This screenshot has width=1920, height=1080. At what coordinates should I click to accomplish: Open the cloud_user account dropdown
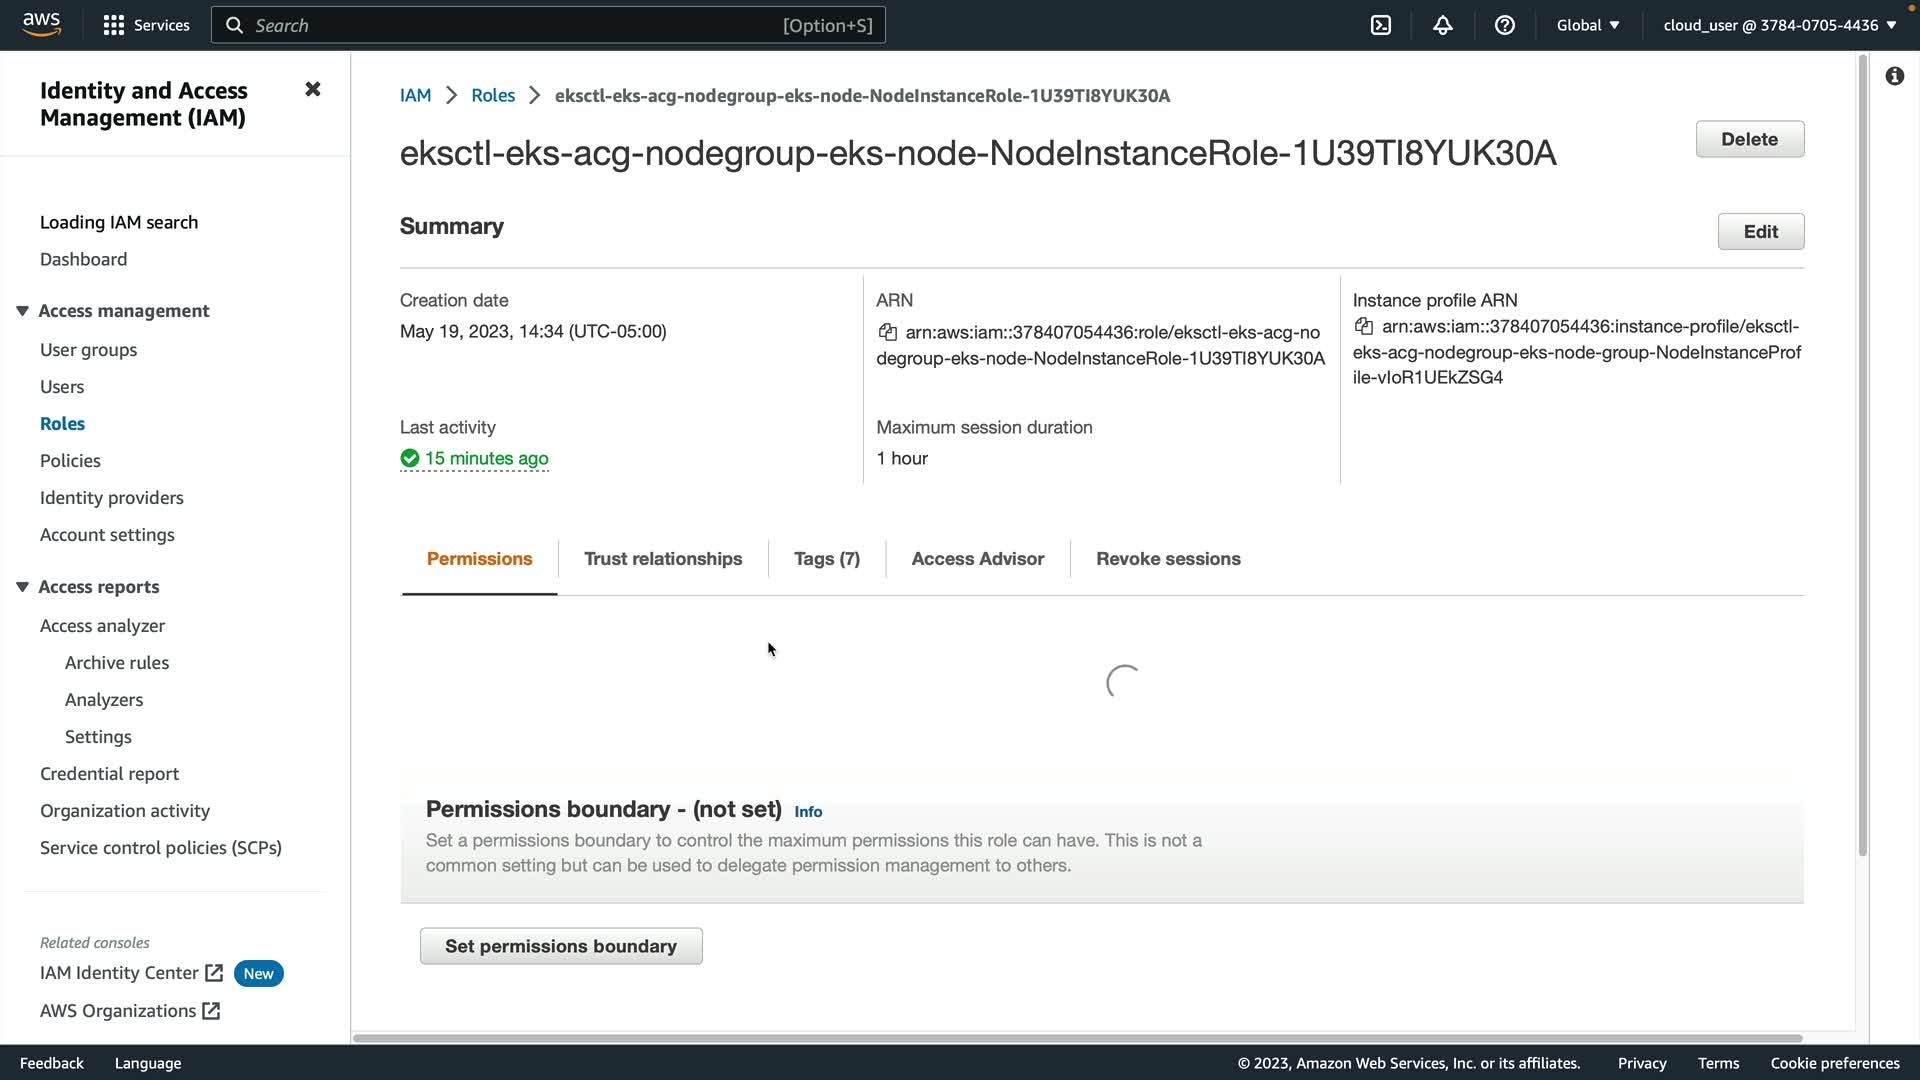[1779, 25]
